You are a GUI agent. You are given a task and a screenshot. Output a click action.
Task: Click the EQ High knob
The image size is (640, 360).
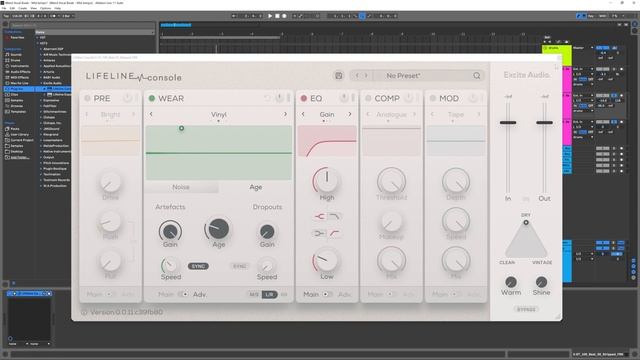coord(327,180)
